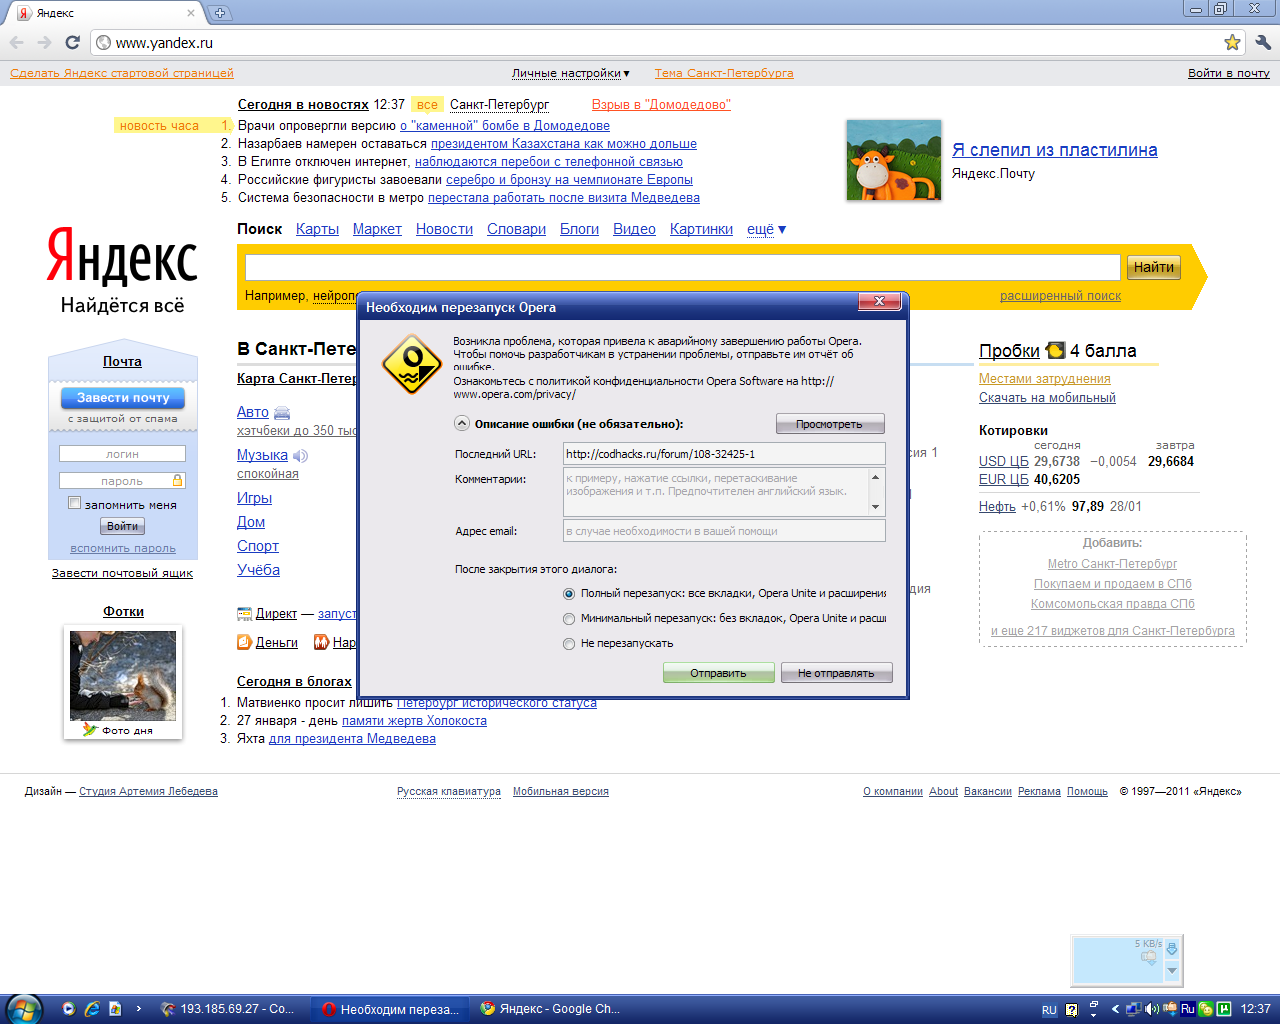Select Полный перезапуск radio option
The height and width of the screenshot is (1024, 1280).
coord(569,594)
